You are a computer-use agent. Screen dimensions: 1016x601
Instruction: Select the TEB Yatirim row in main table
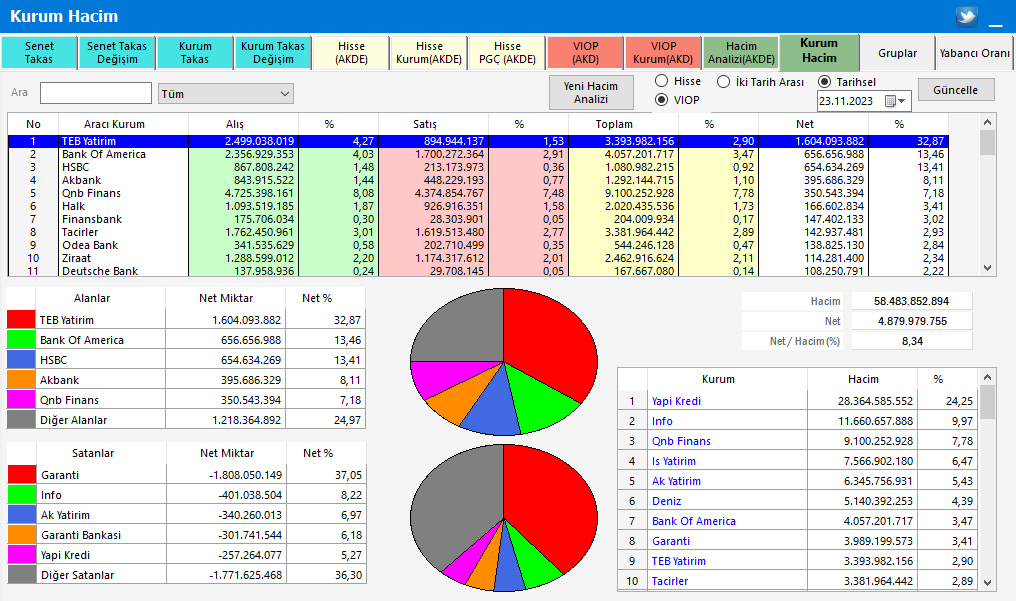(x=478, y=141)
